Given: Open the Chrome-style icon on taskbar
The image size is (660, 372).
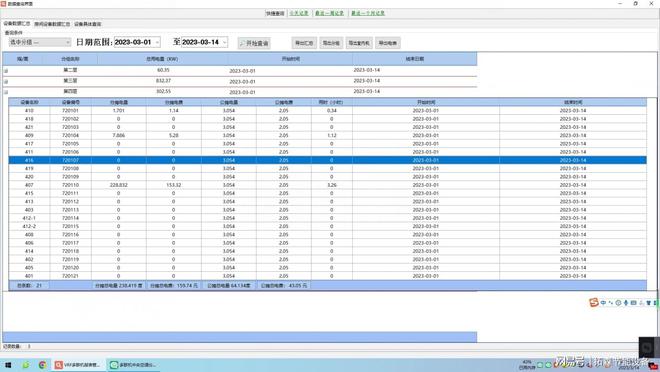Looking at the screenshot, I should [43, 365].
